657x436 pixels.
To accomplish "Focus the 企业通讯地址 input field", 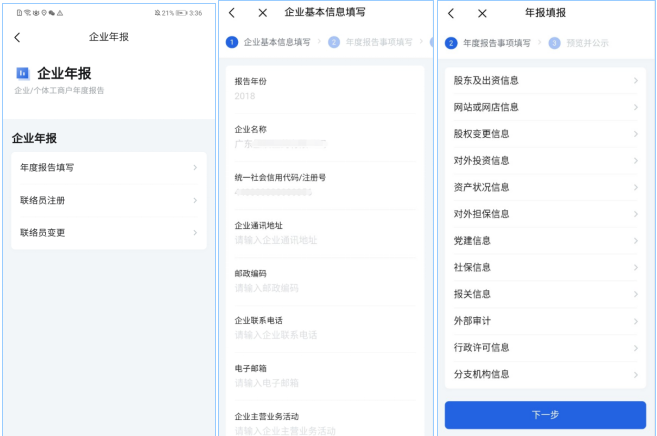I will click(x=324, y=241).
